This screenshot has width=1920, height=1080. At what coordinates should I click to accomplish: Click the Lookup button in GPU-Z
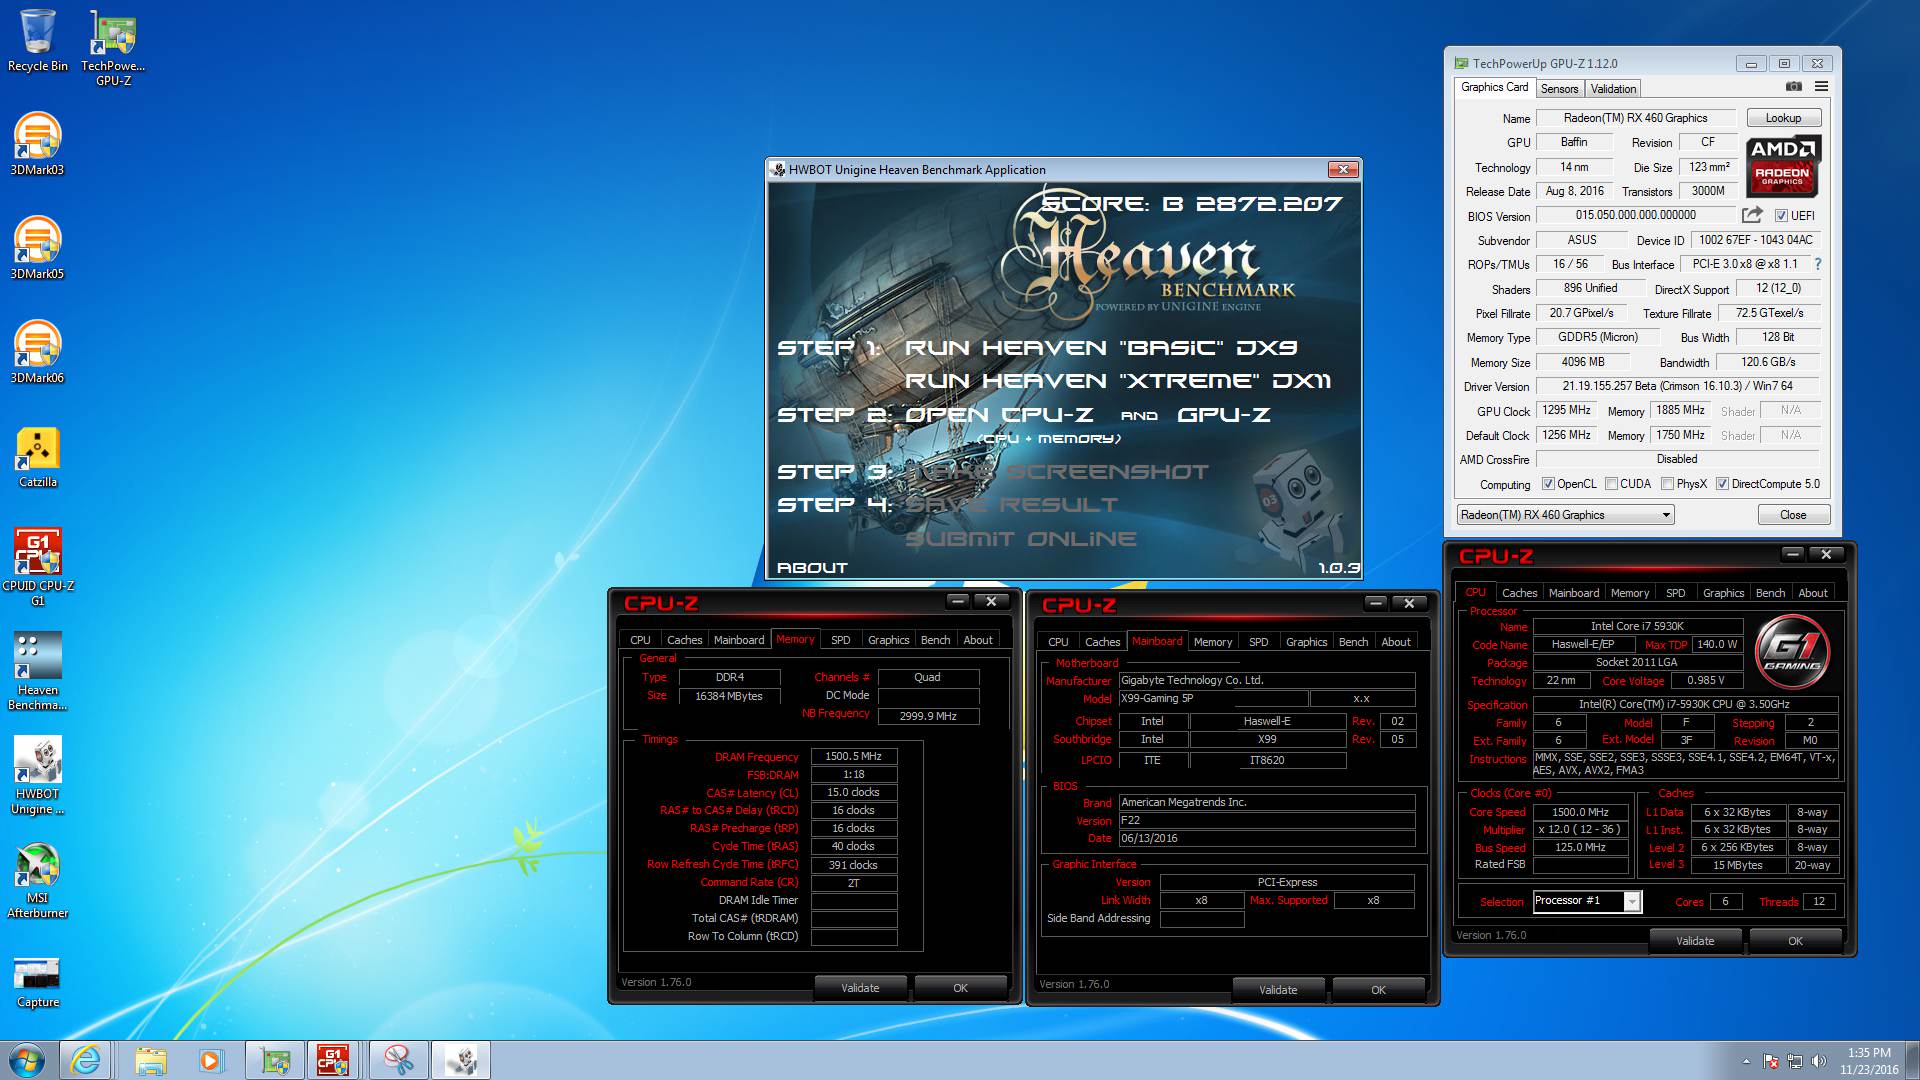[x=1783, y=118]
